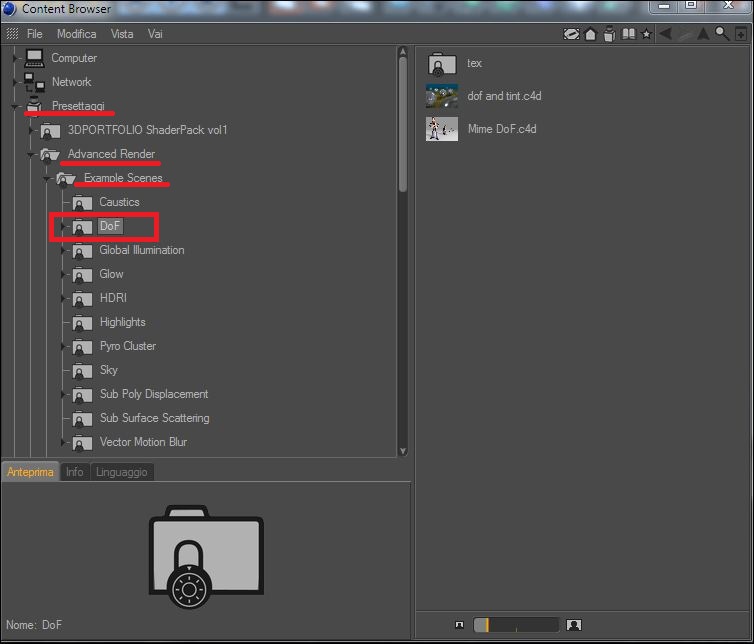Click the small thumbnail size icon
Image resolution: width=754 pixels, height=644 pixels.
[x=459, y=625]
